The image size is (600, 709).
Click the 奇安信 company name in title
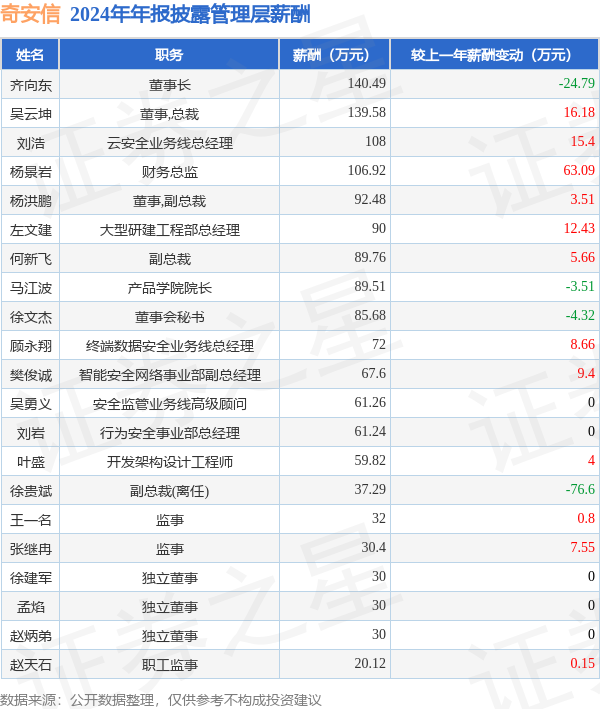[30, 14]
